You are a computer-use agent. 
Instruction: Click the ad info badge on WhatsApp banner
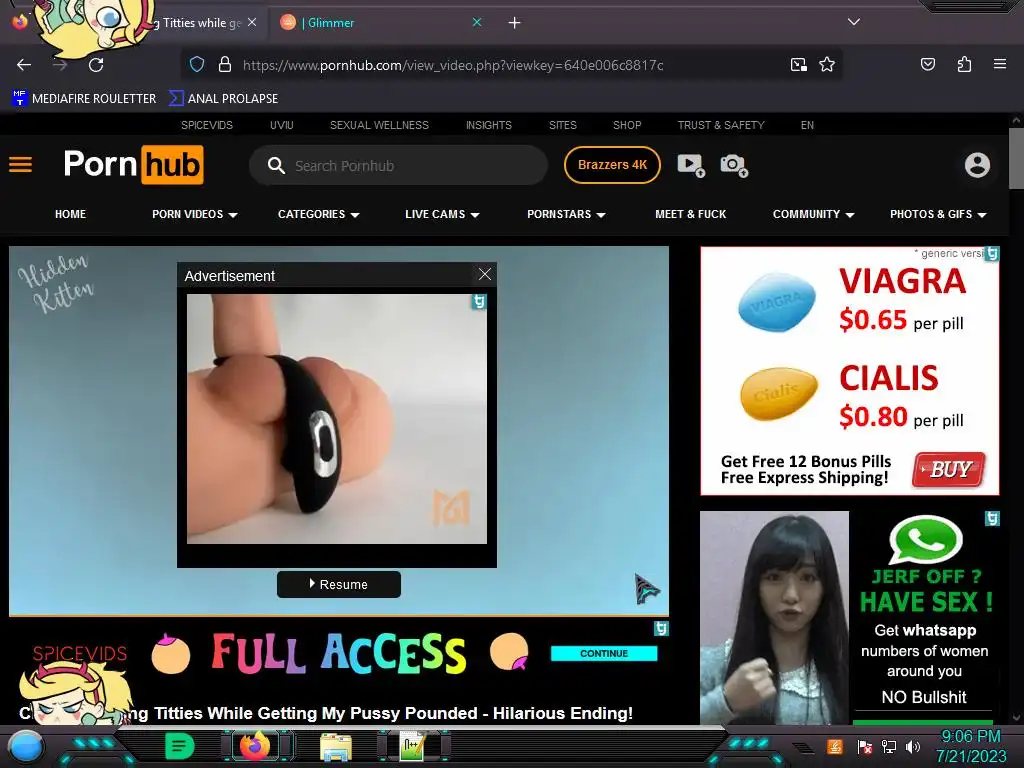click(x=992, y=519)
